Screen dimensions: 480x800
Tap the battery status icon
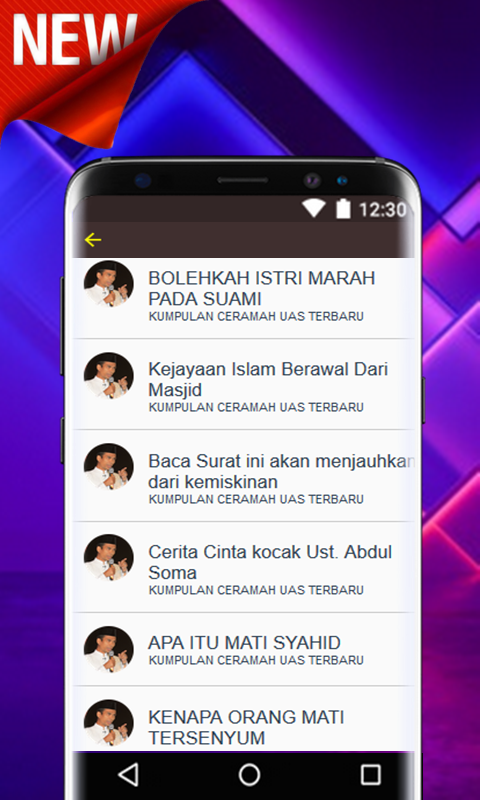pos(343,209)
